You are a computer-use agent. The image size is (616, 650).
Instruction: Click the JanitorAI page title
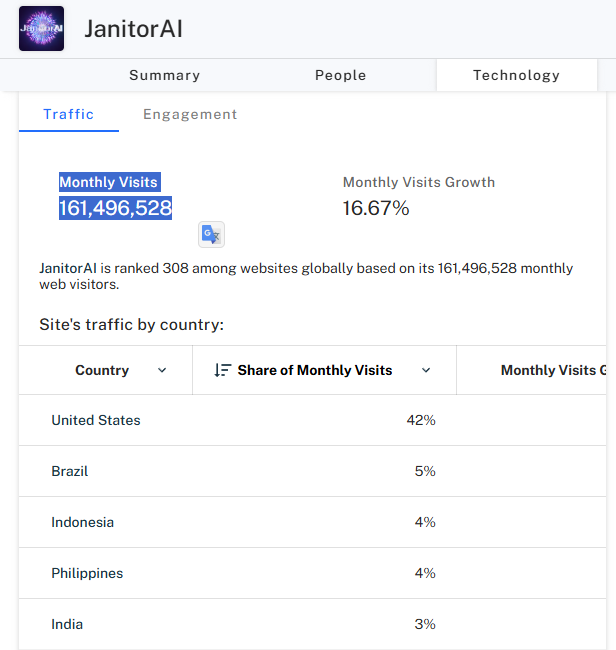coord(133,29)
